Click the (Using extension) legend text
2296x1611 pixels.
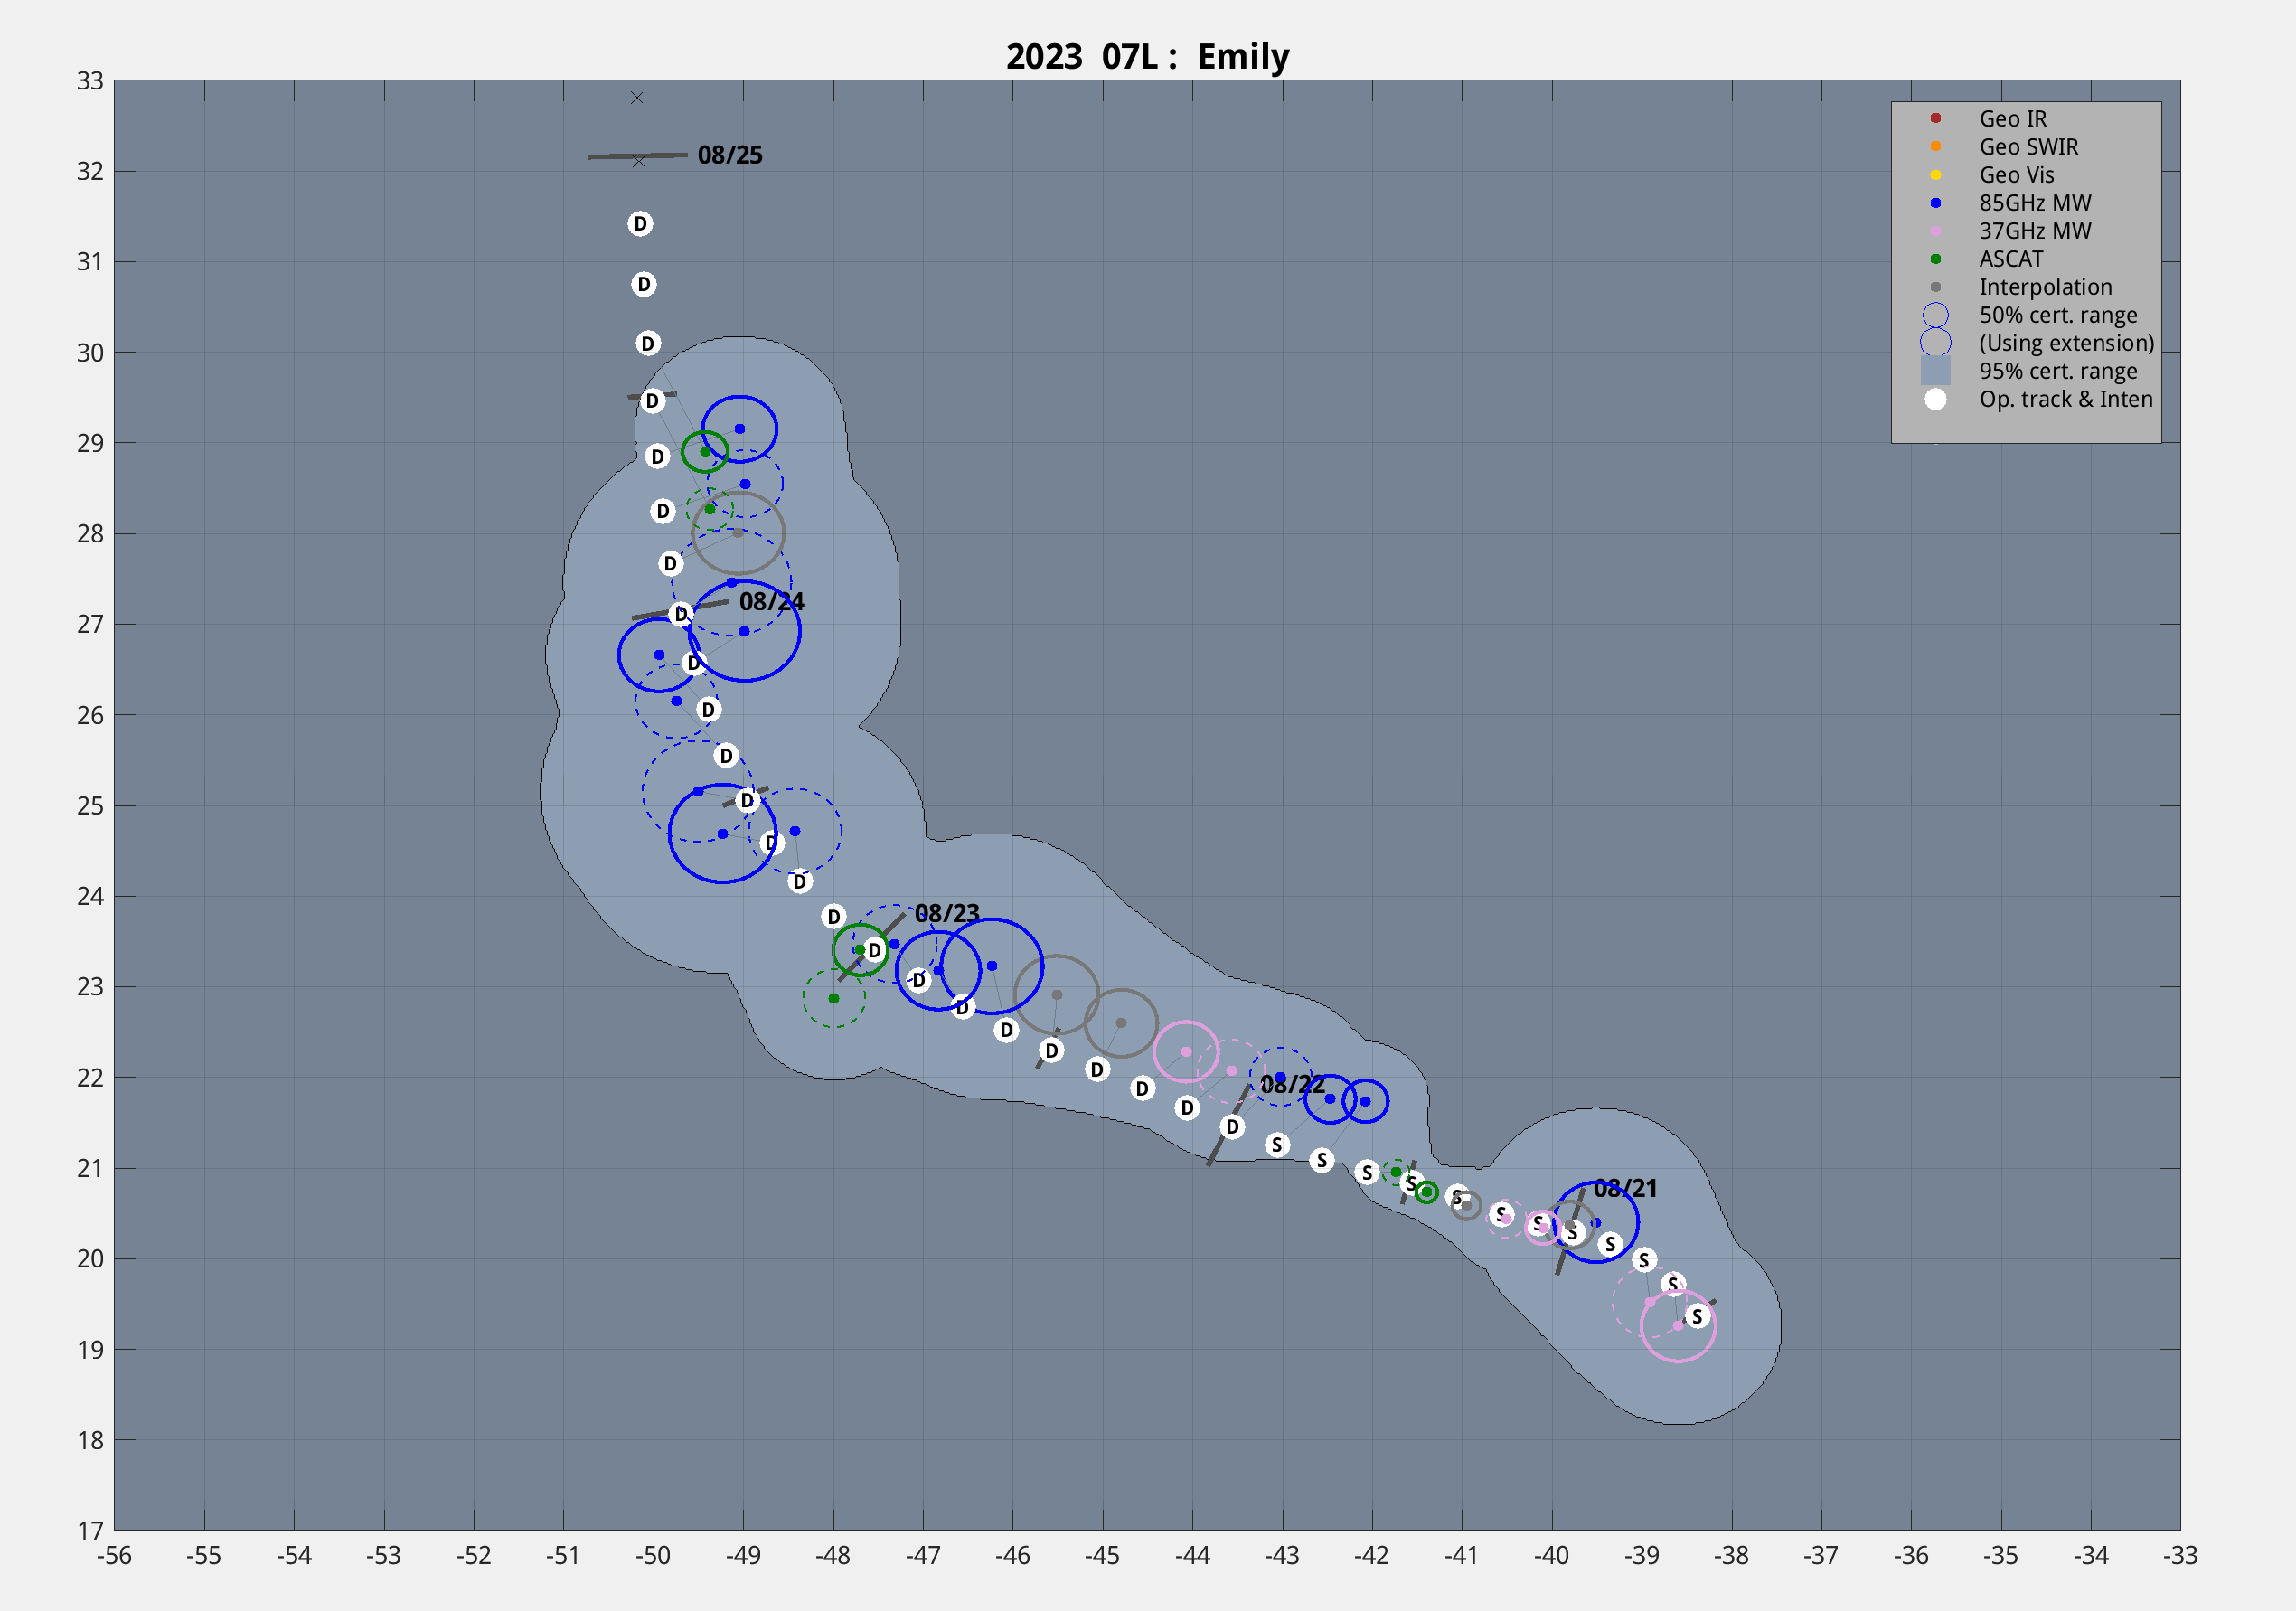tap(2066, 343)
